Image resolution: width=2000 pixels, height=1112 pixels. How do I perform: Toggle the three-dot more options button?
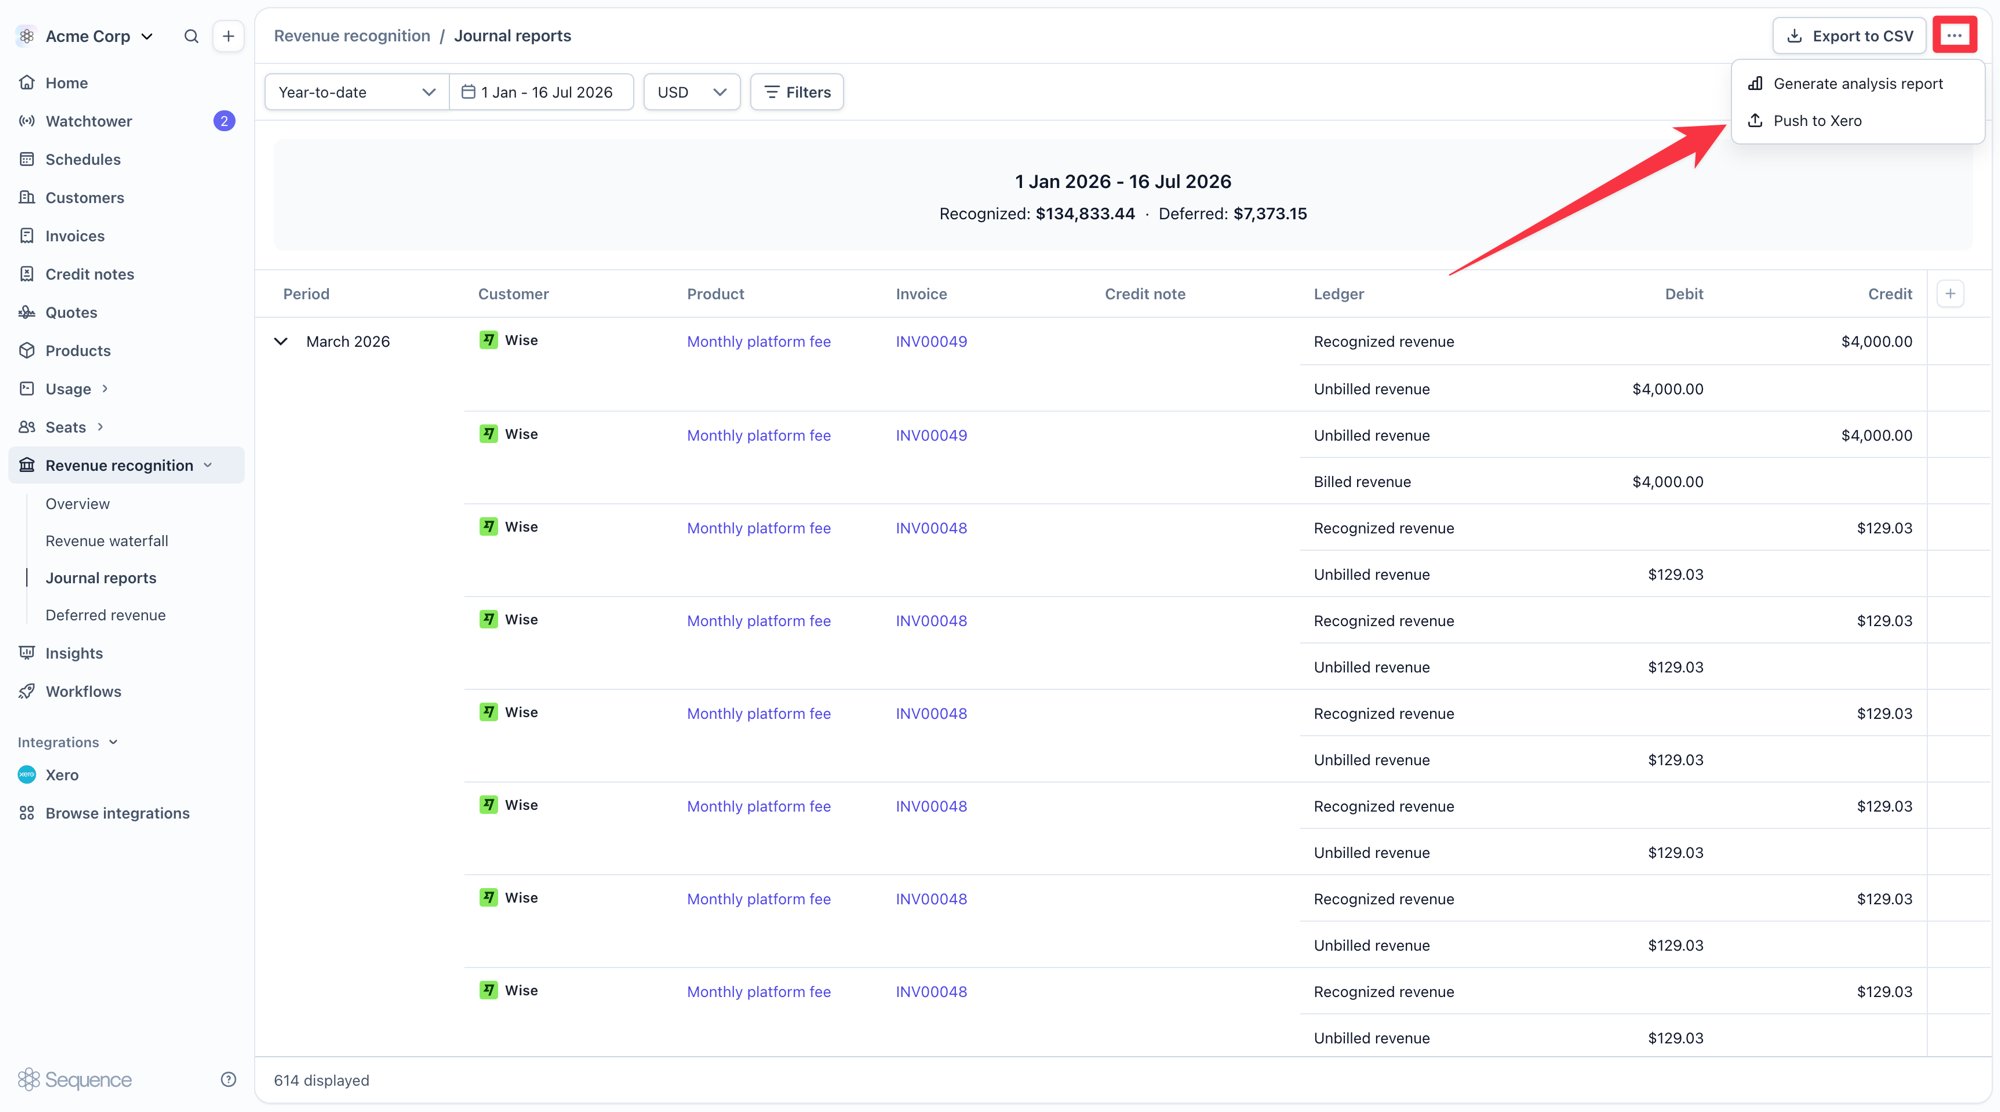(x=1954, y=36)
